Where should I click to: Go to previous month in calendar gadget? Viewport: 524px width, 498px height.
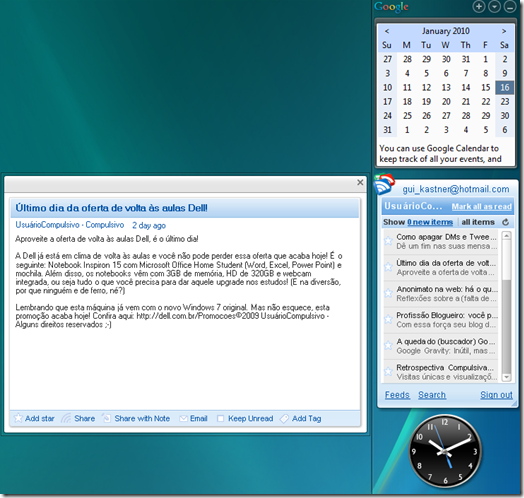pos(387,31)
